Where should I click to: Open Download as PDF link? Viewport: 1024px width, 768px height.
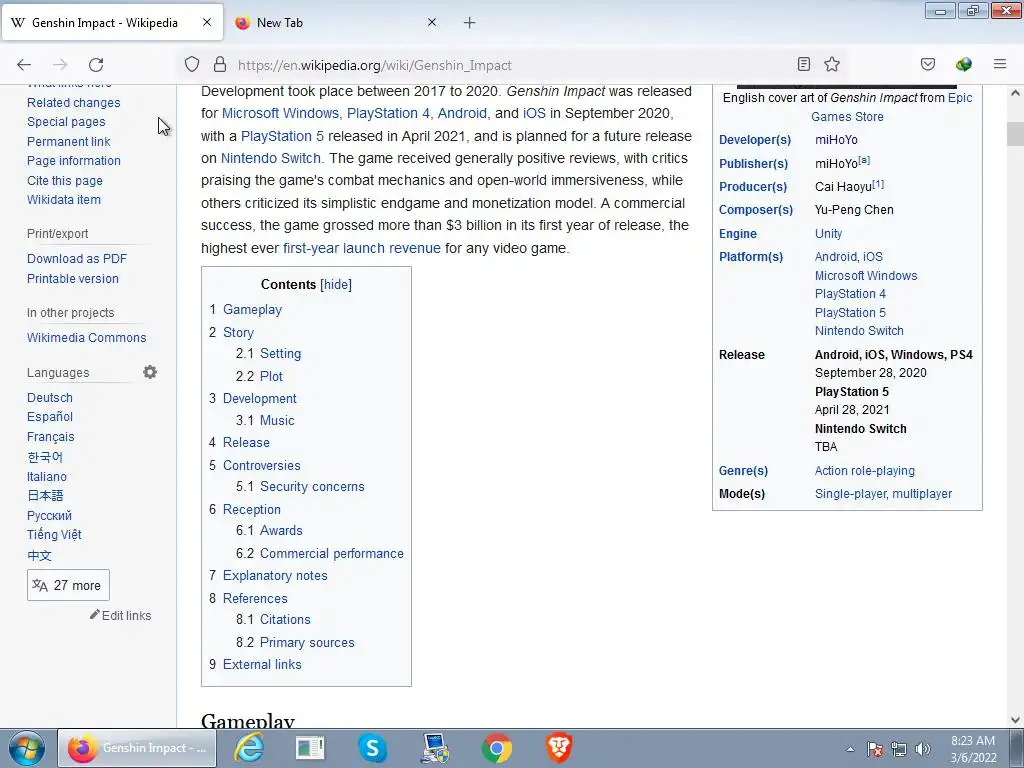coord(77,259)
